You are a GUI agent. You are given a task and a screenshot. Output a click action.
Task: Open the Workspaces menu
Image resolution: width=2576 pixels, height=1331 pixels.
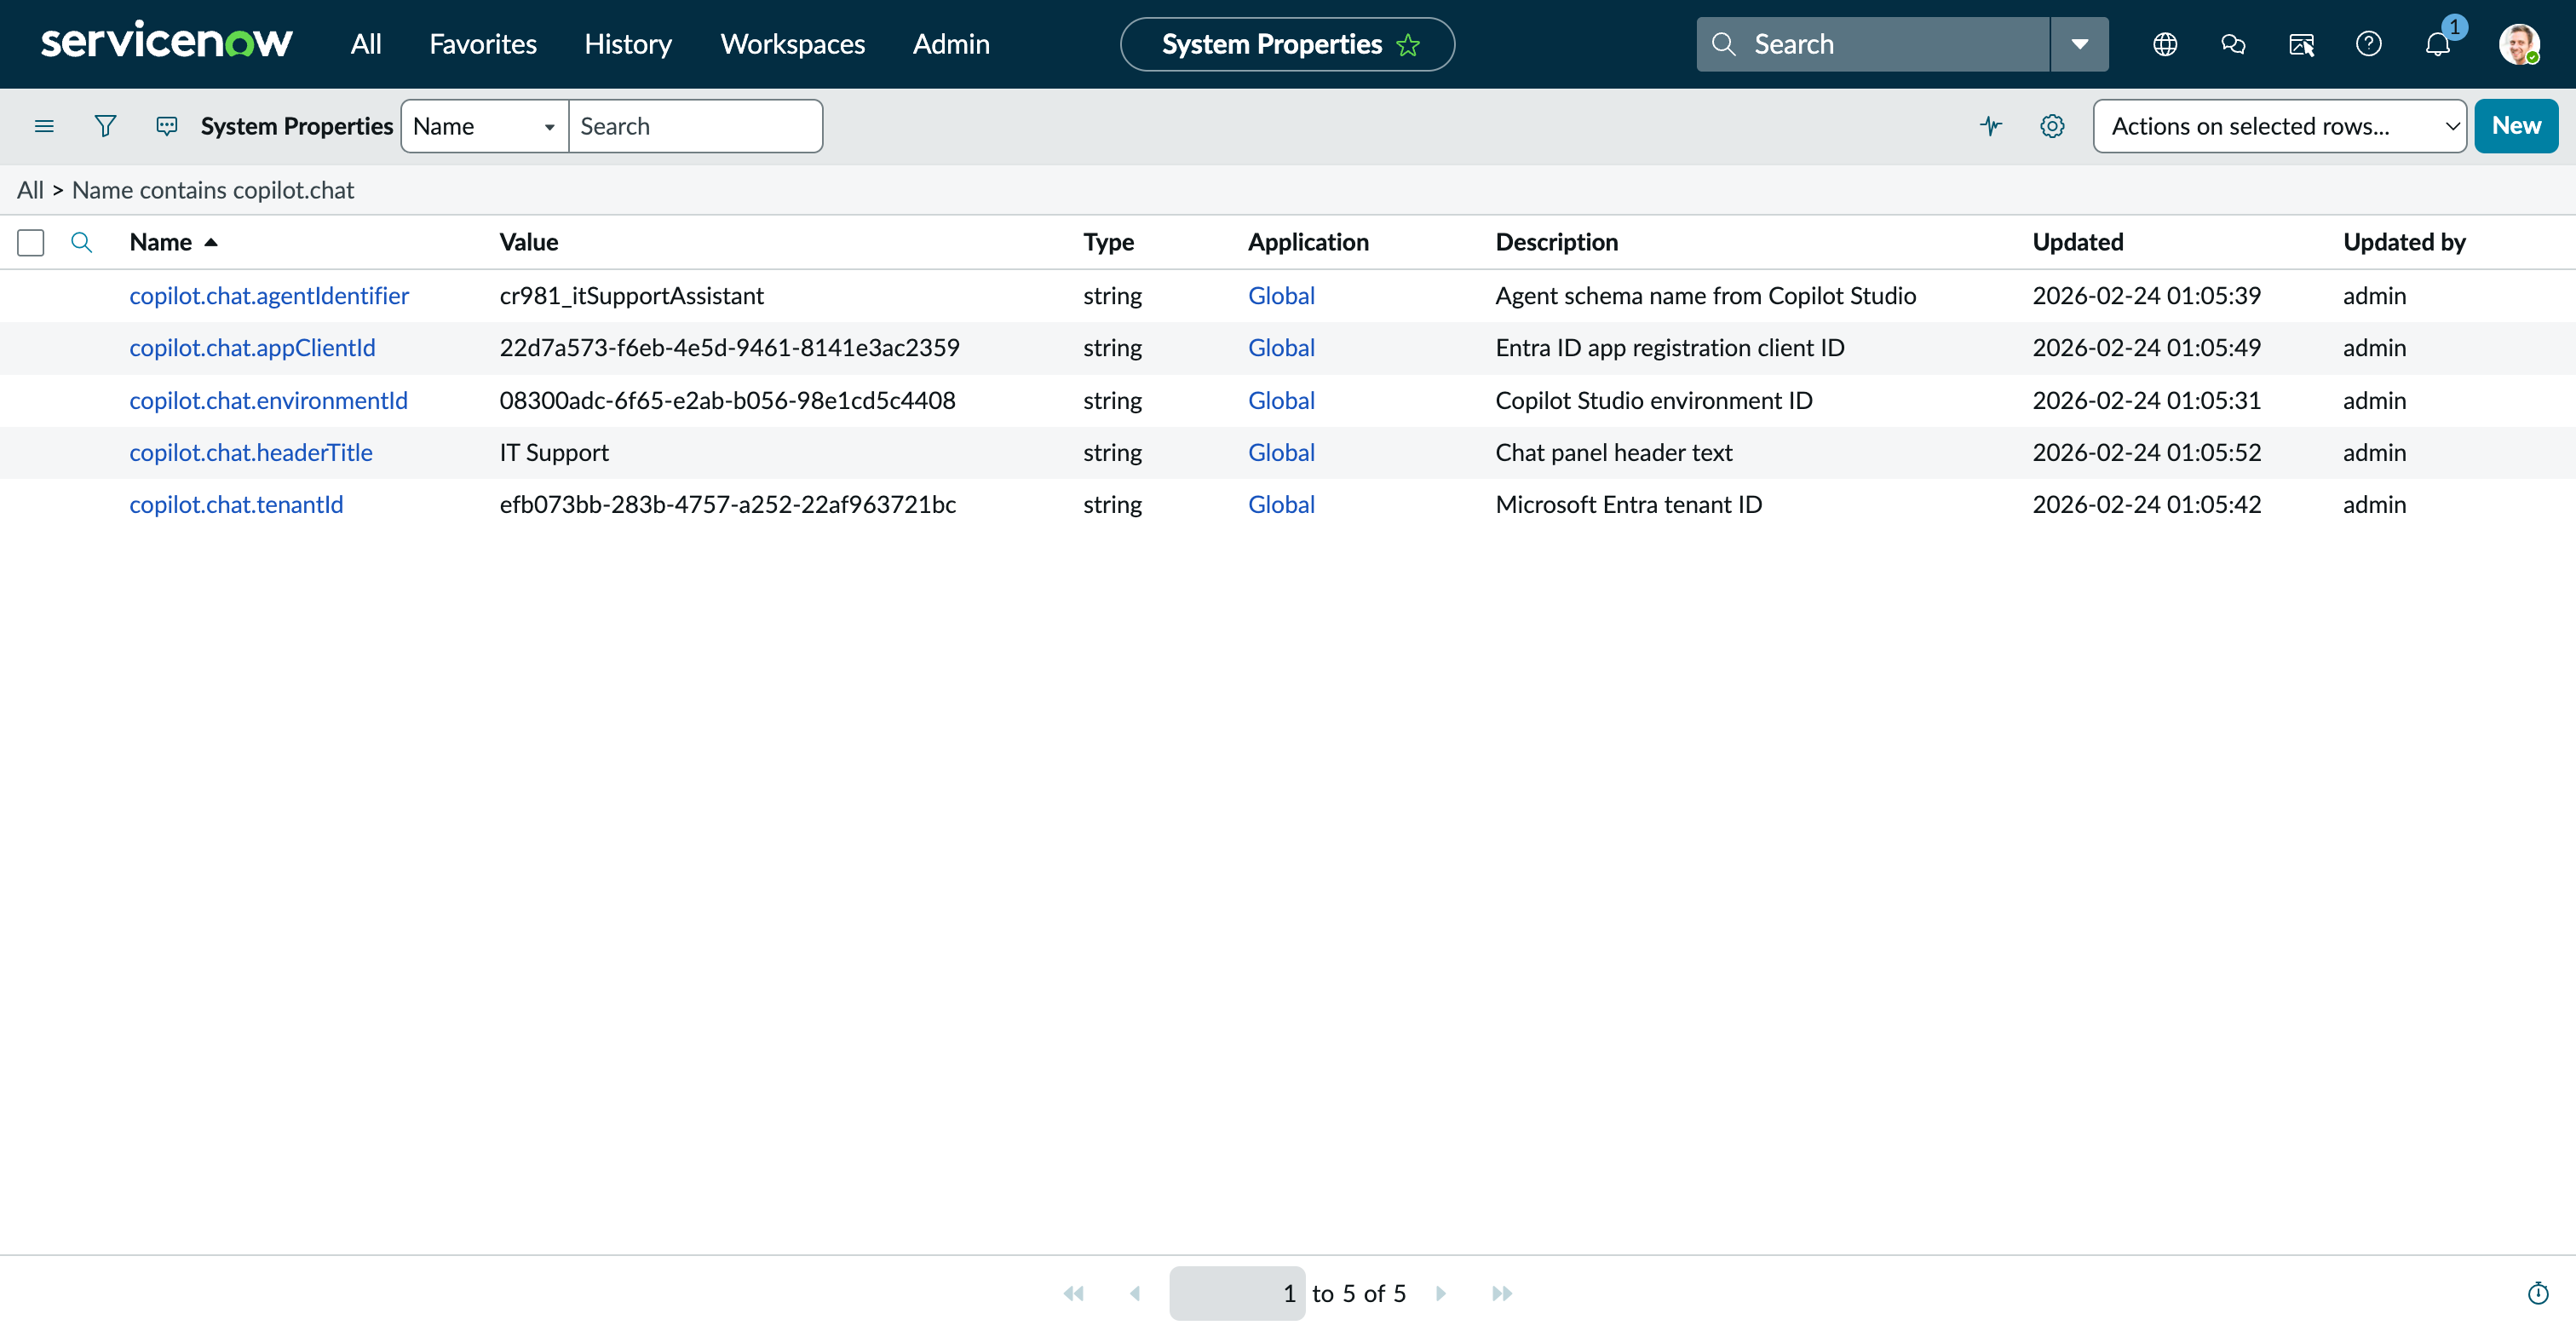click(x=791, y=44)
